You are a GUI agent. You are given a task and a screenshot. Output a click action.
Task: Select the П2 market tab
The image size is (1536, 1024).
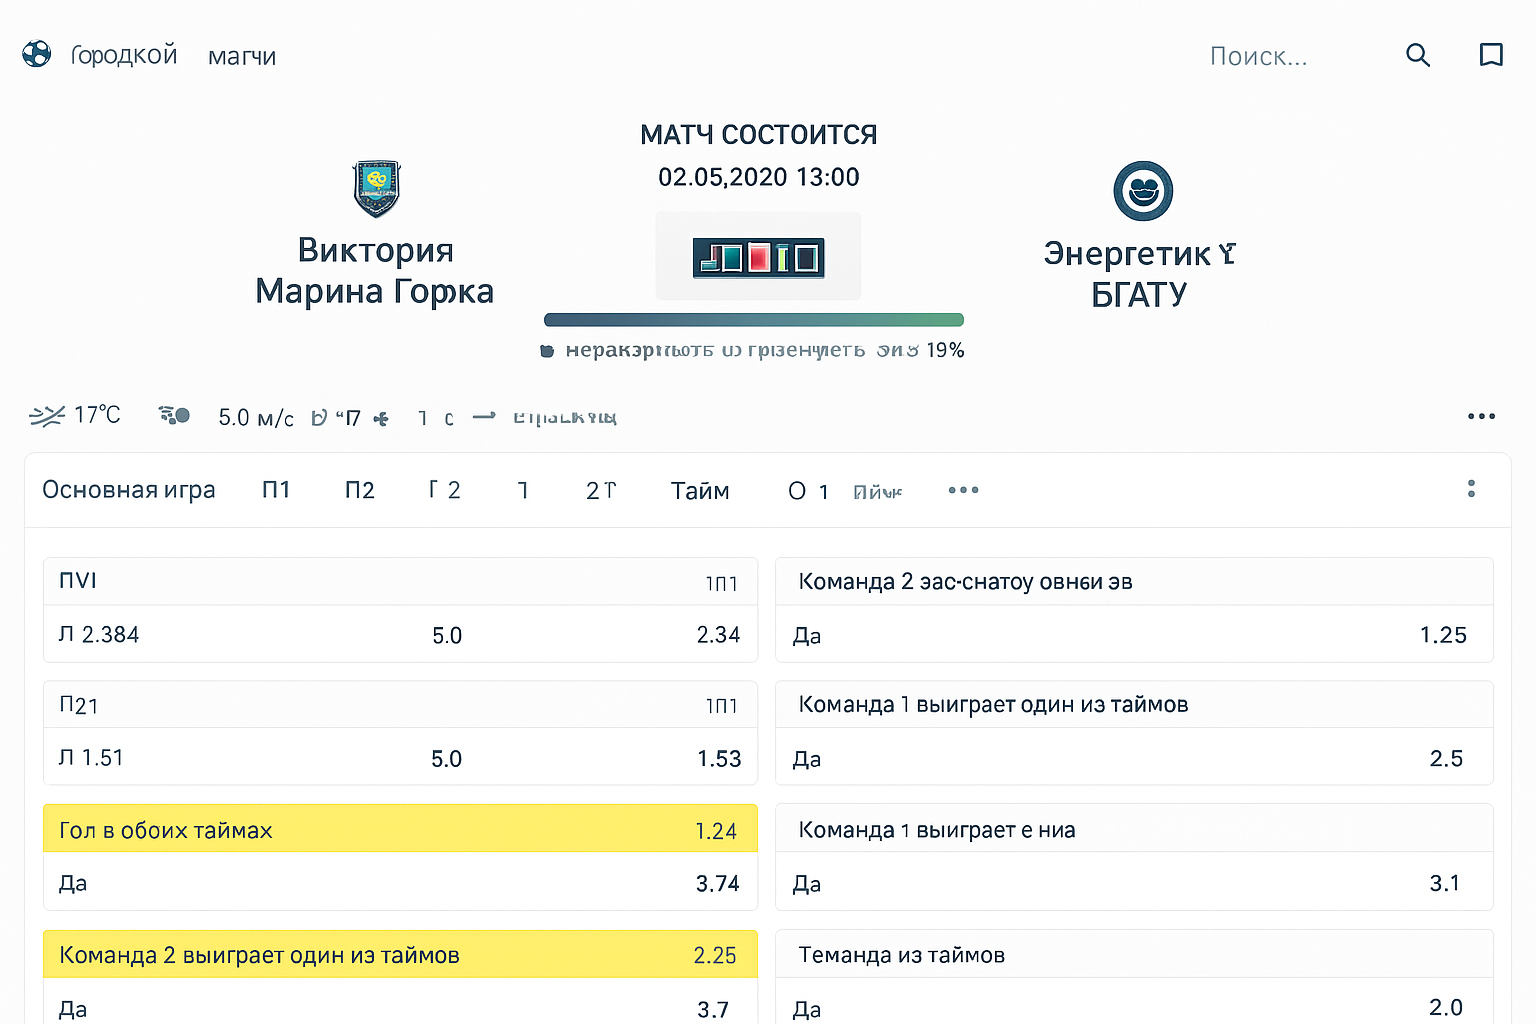click(x=360, y=490)
